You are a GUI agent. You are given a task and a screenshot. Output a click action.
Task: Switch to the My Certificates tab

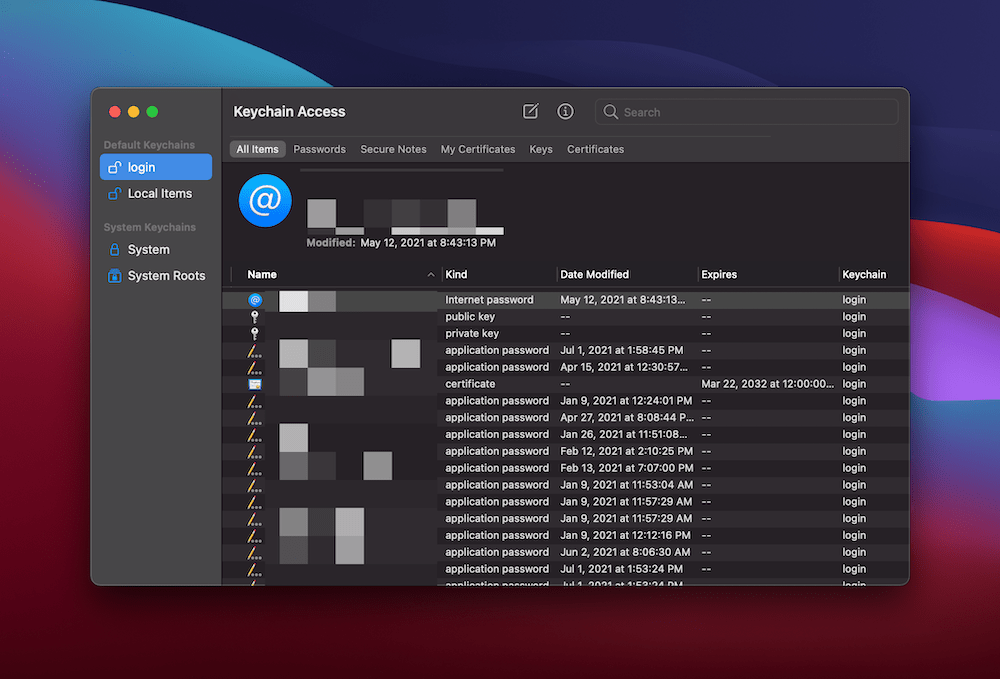tap(477, 148)
